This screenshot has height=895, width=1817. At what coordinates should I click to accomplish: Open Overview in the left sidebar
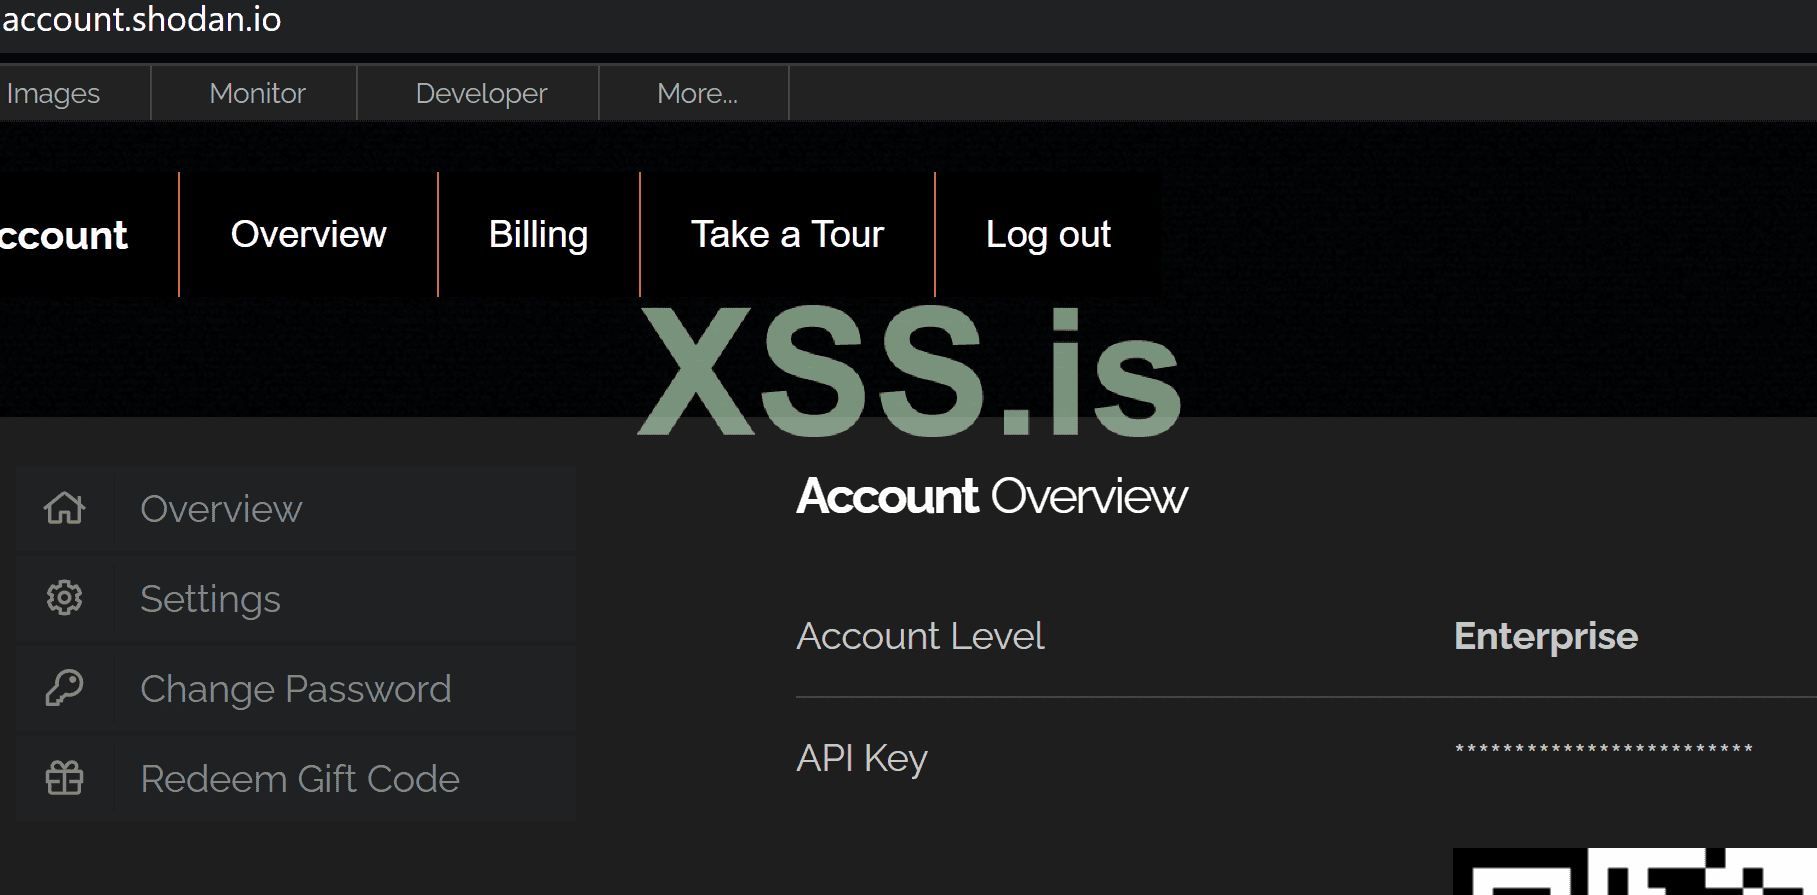click(x=296, y=508)
